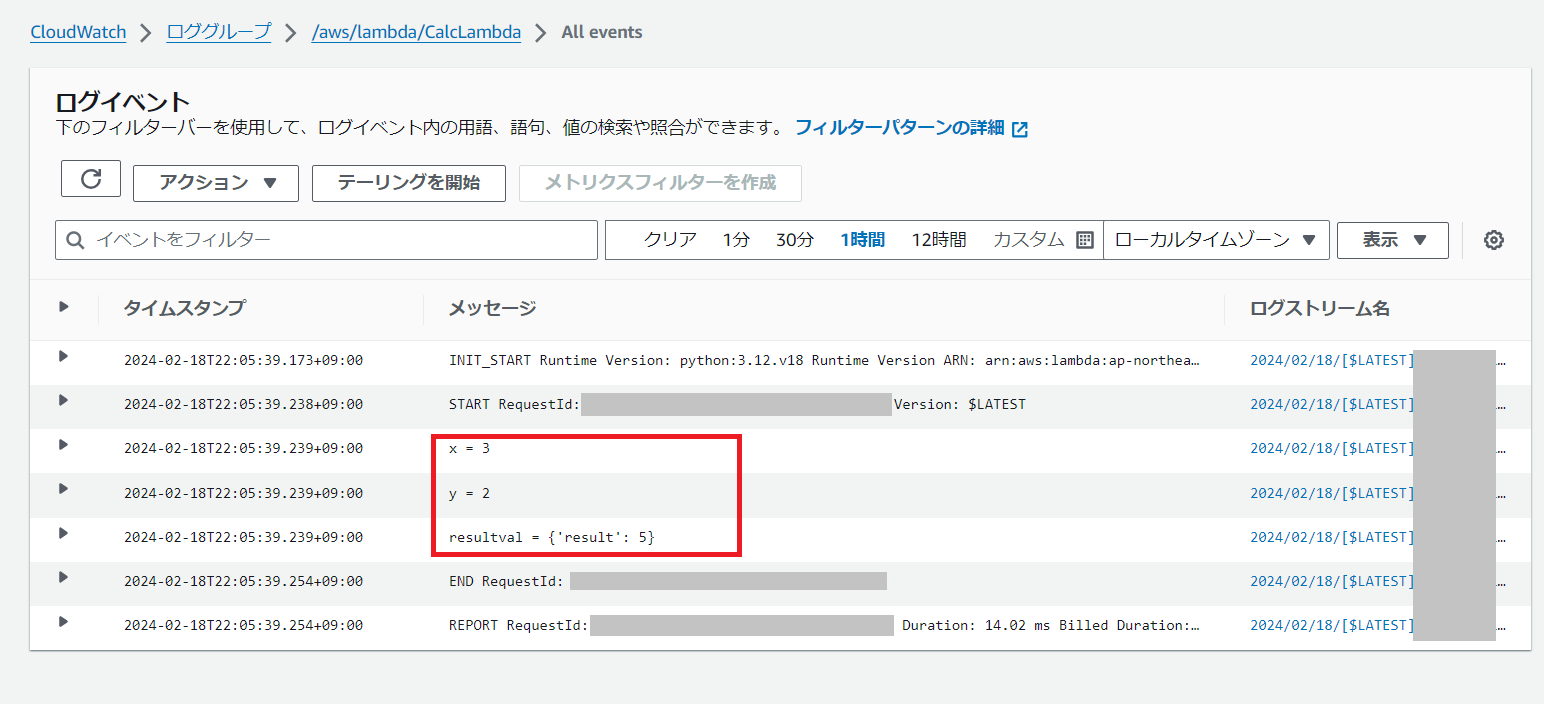Expand all rows using header arrow
This screenshot has width=1544, height=704.
[63, 307]
